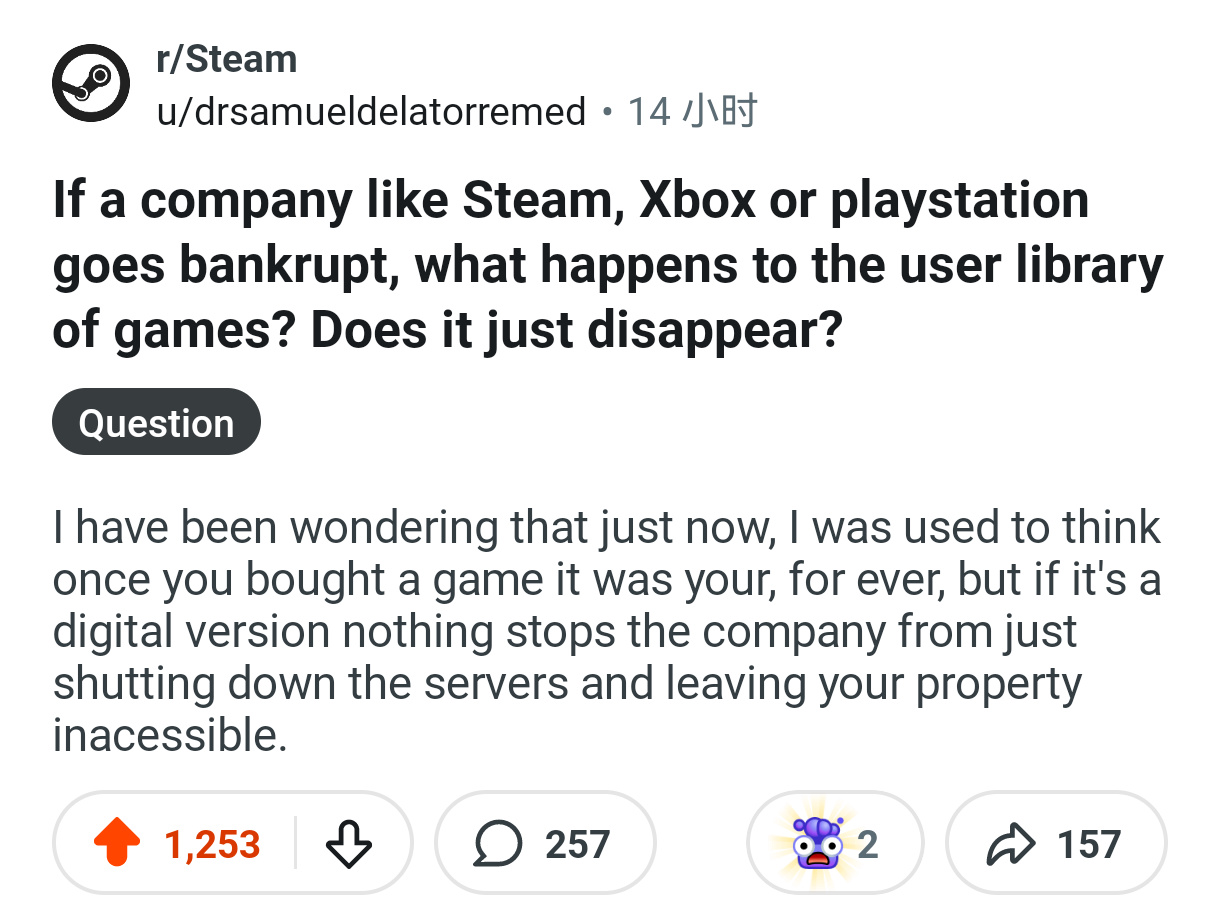Tap the mind-blown award emoji icon
Viewport: 1218px width, 911px height.
tap(818, 842)
